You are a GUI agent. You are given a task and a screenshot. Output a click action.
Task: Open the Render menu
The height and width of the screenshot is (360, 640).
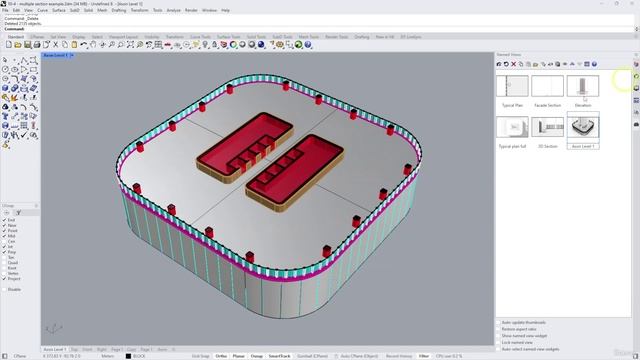191,10
